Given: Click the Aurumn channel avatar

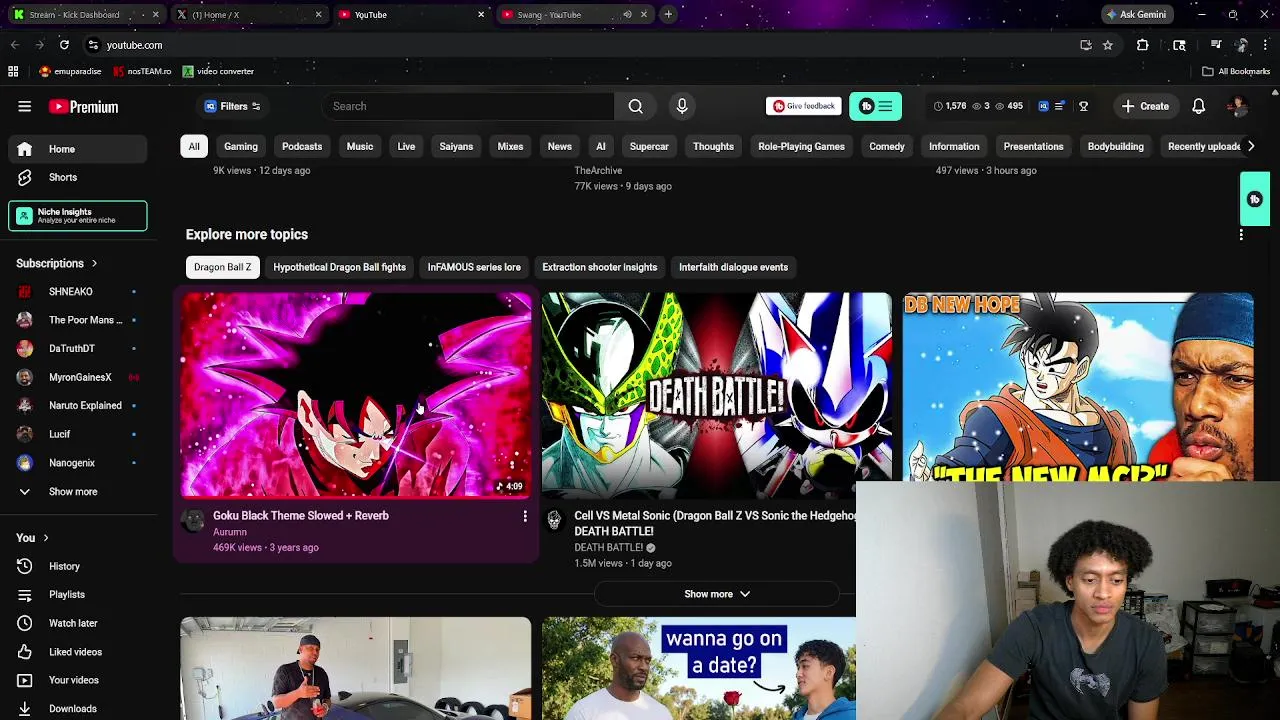Looking at the screenshot, I should pyautogui.click(x=193, y=520).
